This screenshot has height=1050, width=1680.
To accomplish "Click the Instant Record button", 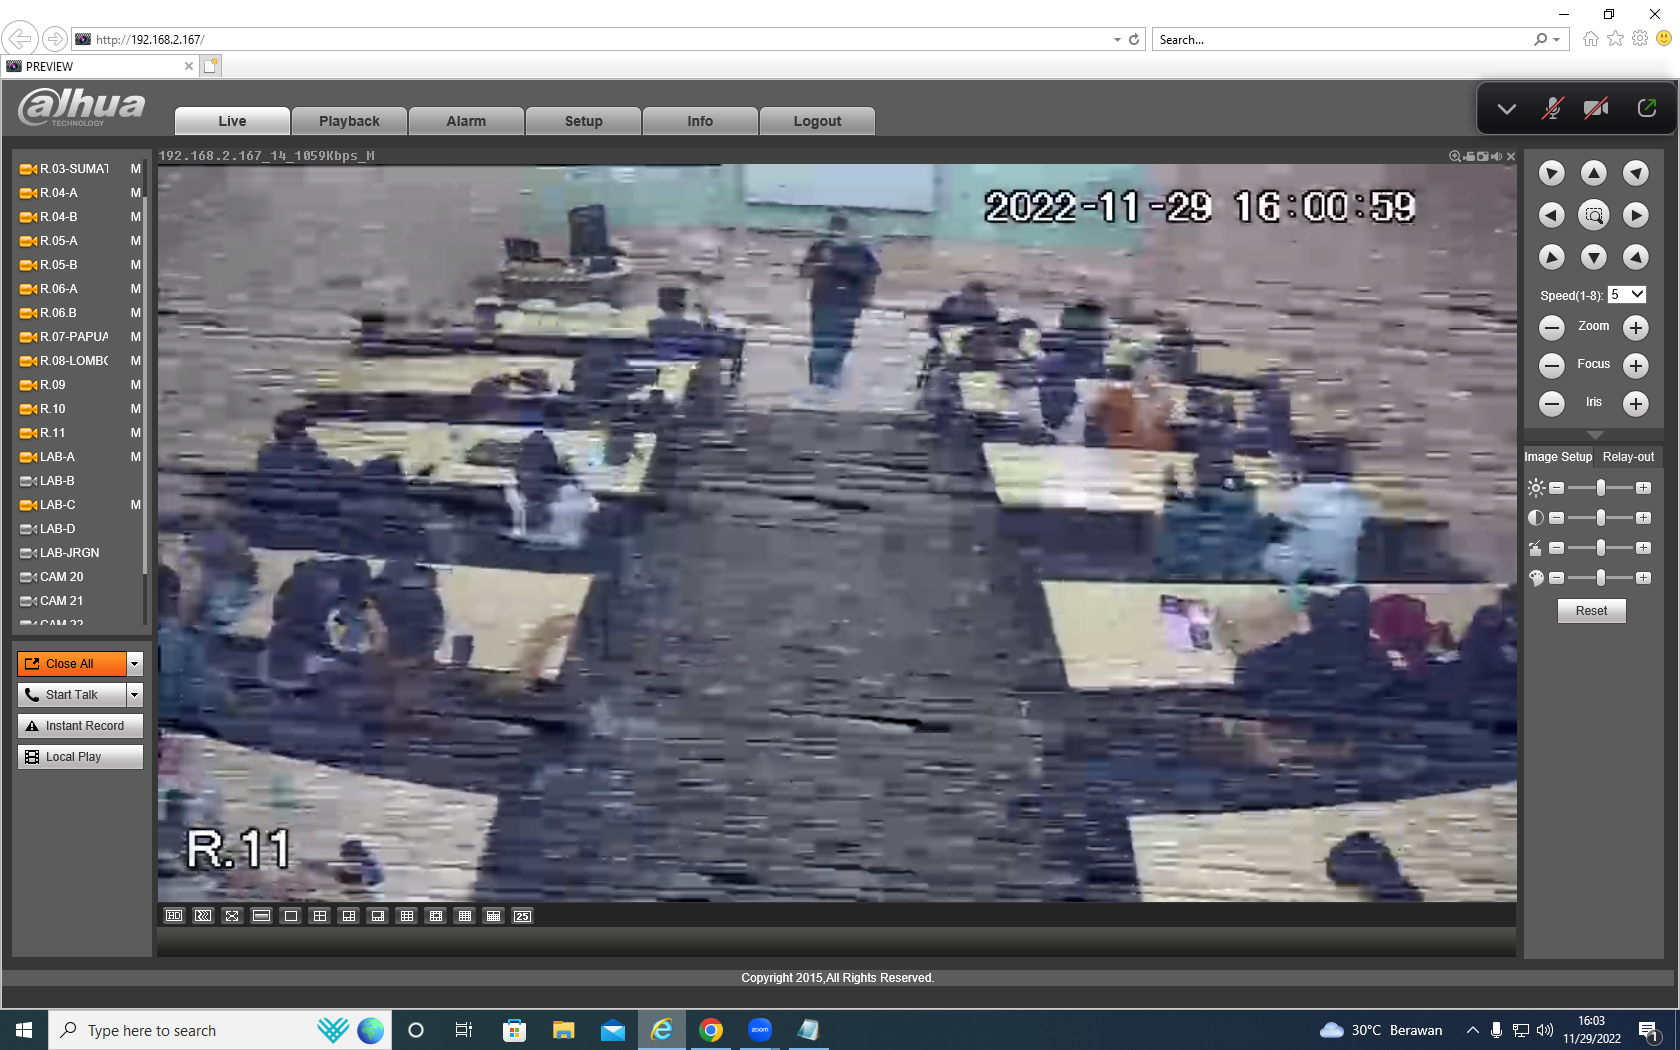I will 80,726.
